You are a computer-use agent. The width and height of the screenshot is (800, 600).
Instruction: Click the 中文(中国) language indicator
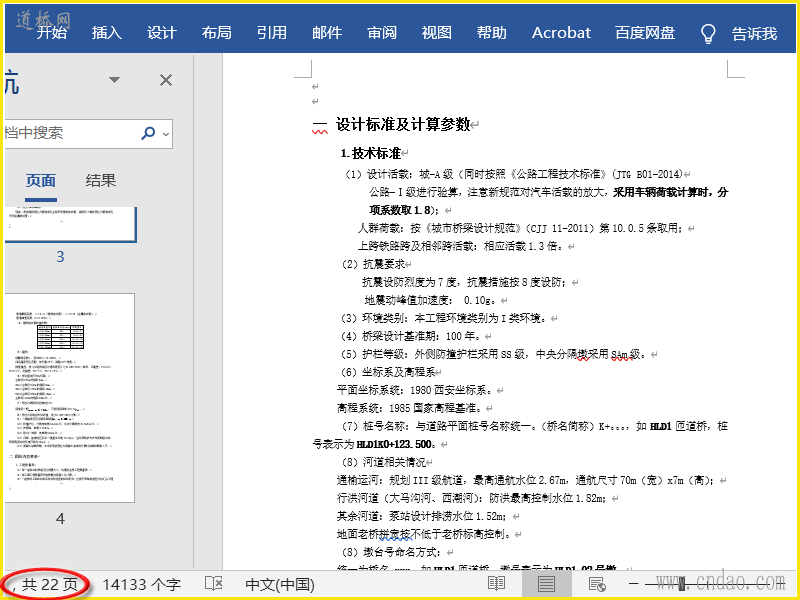(x=279, y=583)
